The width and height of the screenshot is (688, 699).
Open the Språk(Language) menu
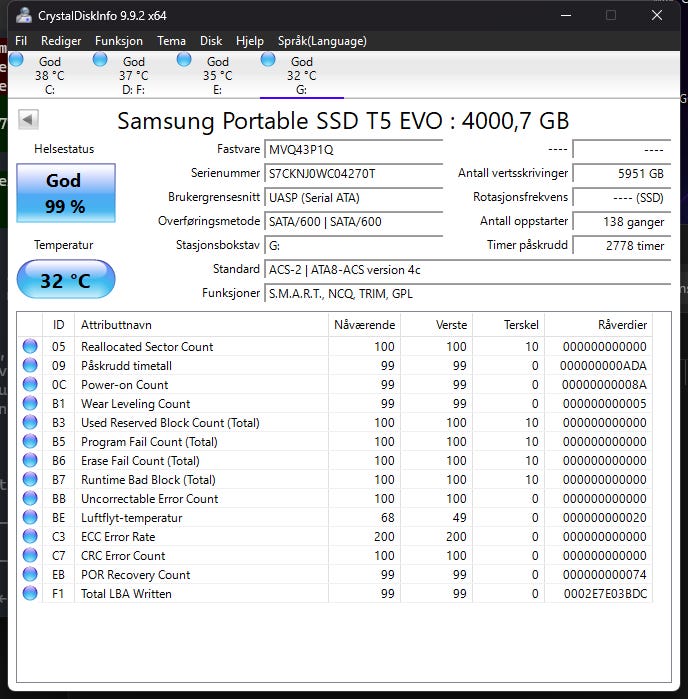[x=322, y=41]
